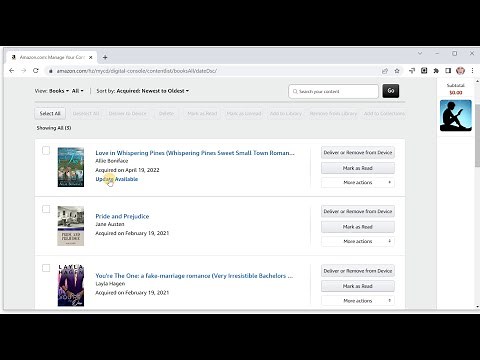Click the media control icon in toolbar
The image size is (480, 360).
[412, 71]
